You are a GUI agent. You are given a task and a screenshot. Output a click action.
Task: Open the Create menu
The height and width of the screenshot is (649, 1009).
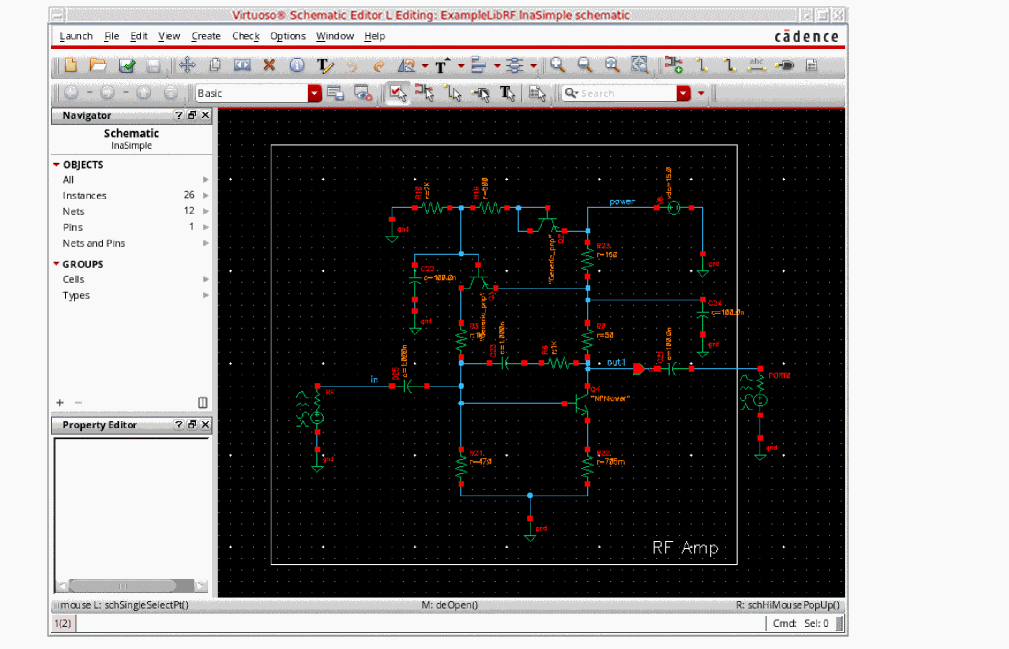[206, 36]
